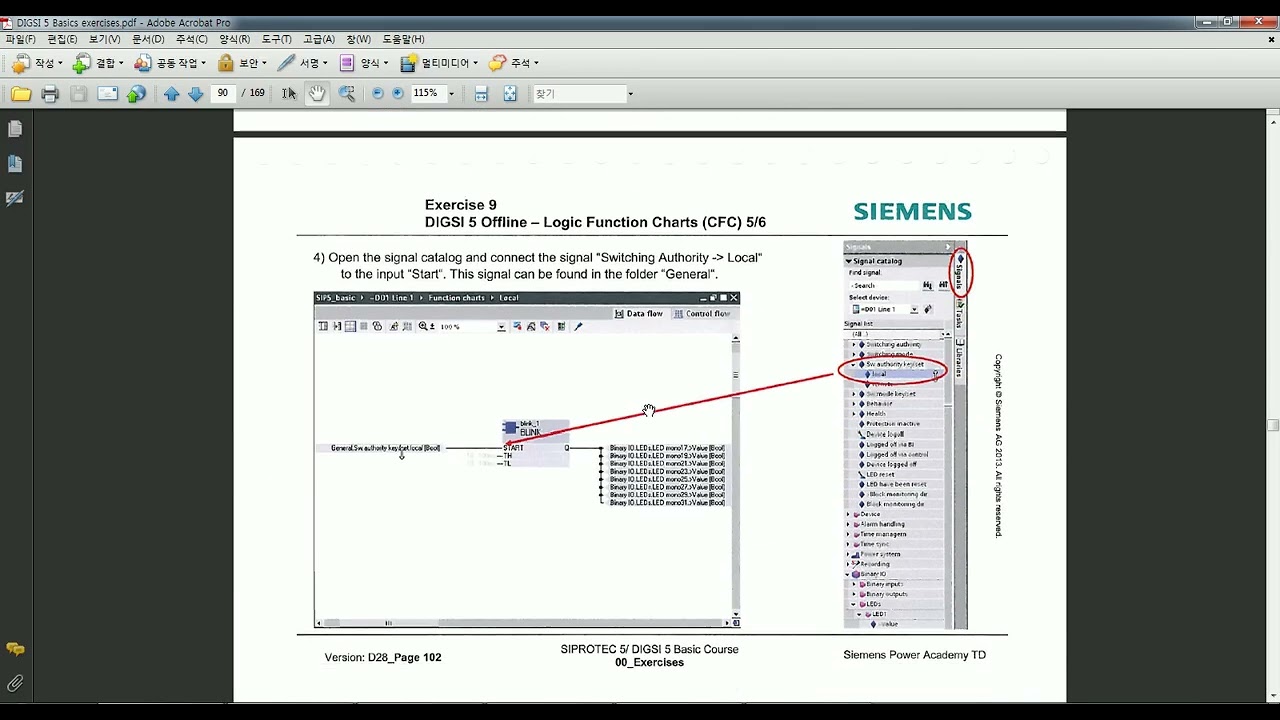1280x720 pixels.
Task: Open the Attachments paperclip panel
Action: [x=15, y=684]
